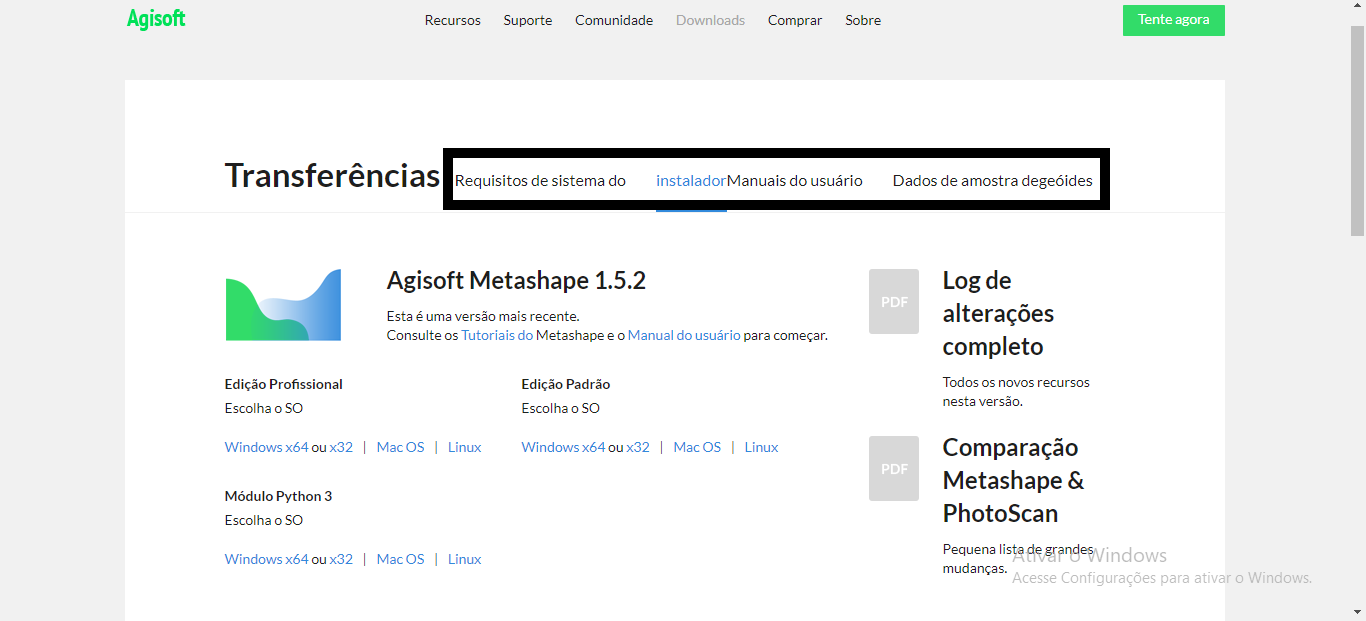This screenshot has width=1366, height=621.
Task: Click the Edição Profissional label
Action: pyautogui.click(x=284, y=385)
